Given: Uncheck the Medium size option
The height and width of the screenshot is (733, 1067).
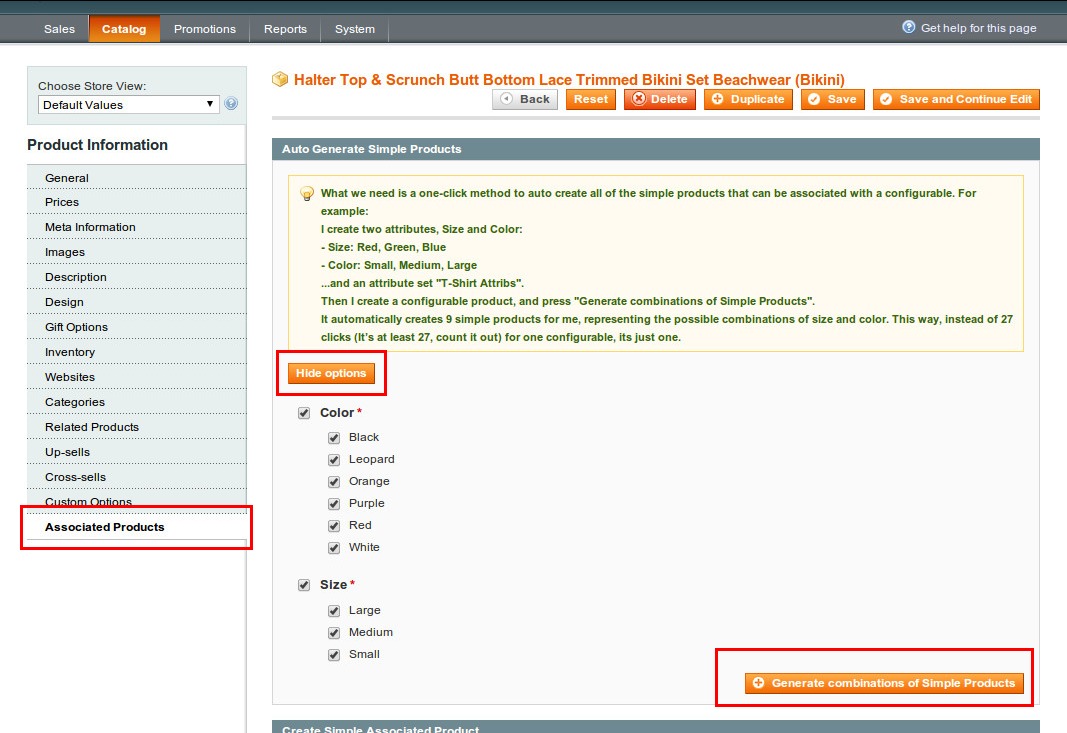Looking at the screenshot, I should point(333,633).
